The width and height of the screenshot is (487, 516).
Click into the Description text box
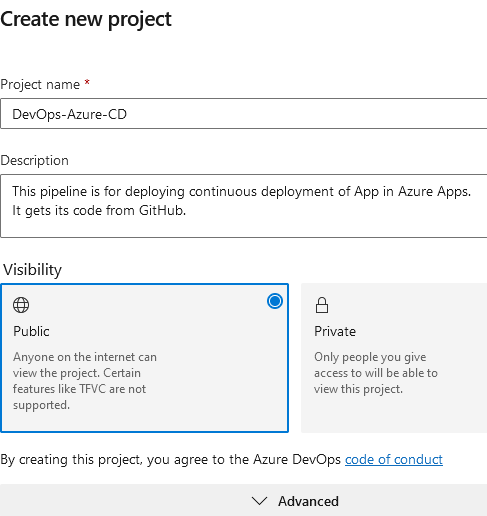point(244,206)
